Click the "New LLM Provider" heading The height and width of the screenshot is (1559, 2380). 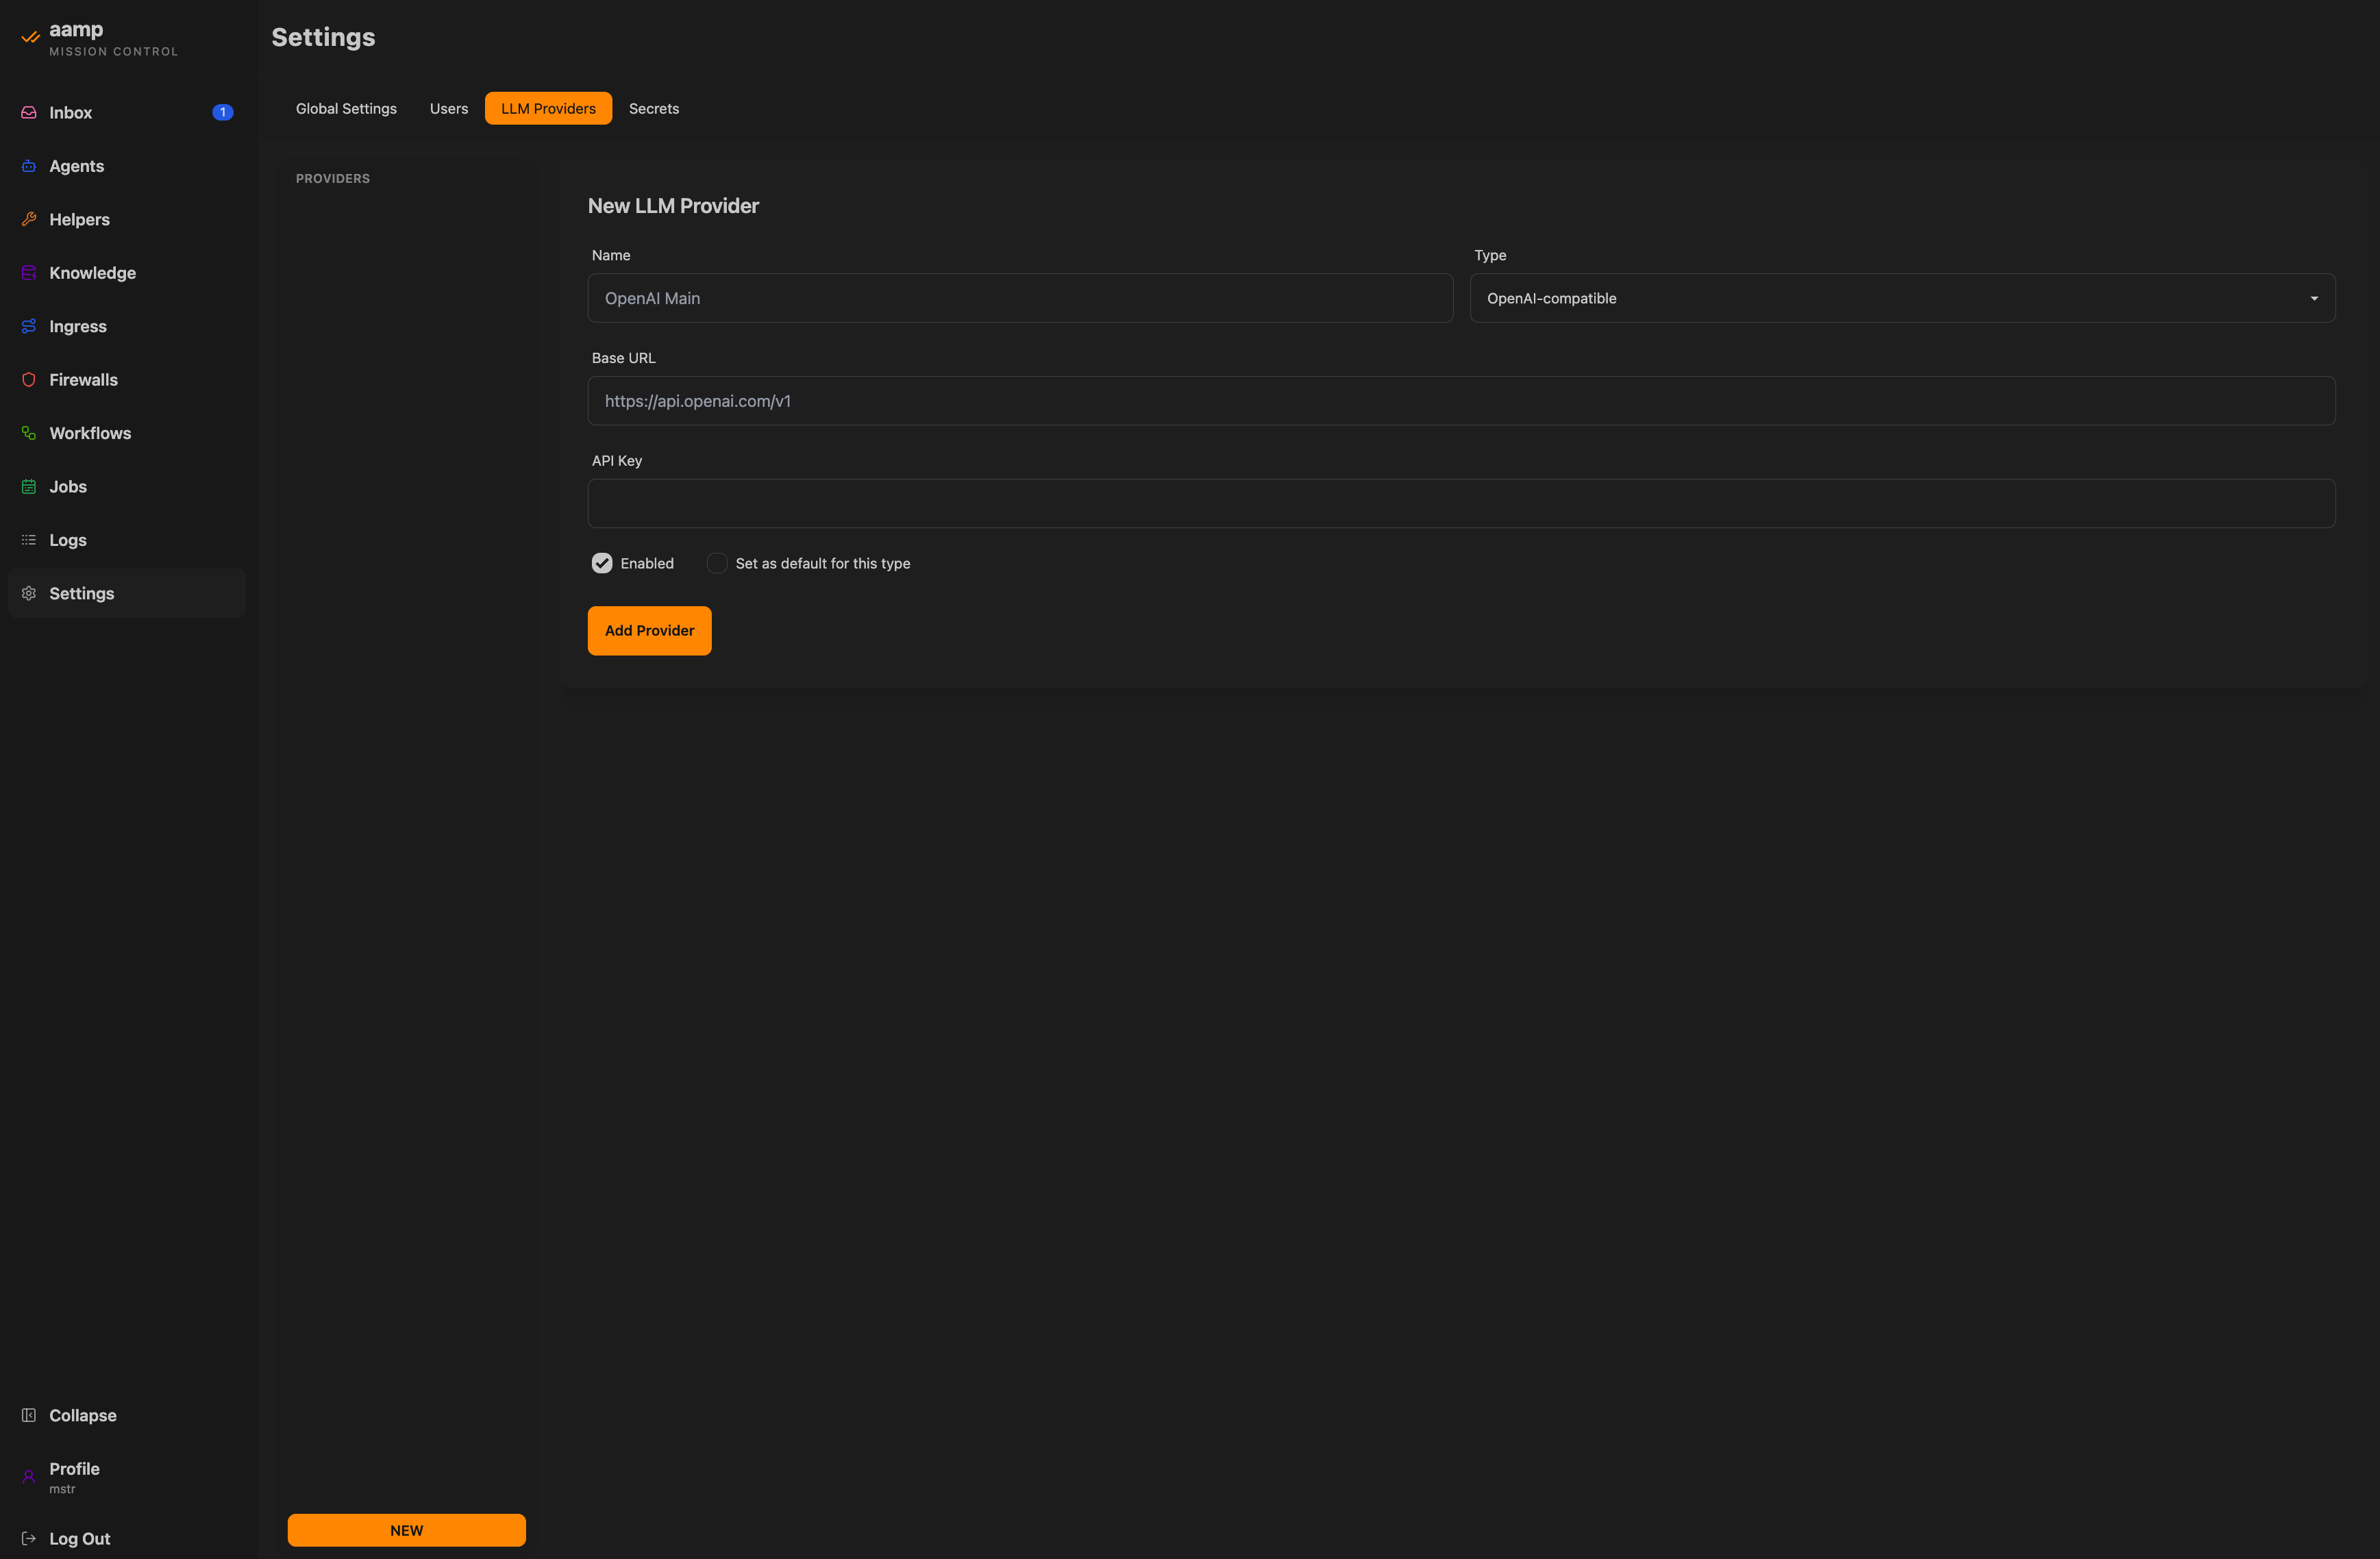673,206
